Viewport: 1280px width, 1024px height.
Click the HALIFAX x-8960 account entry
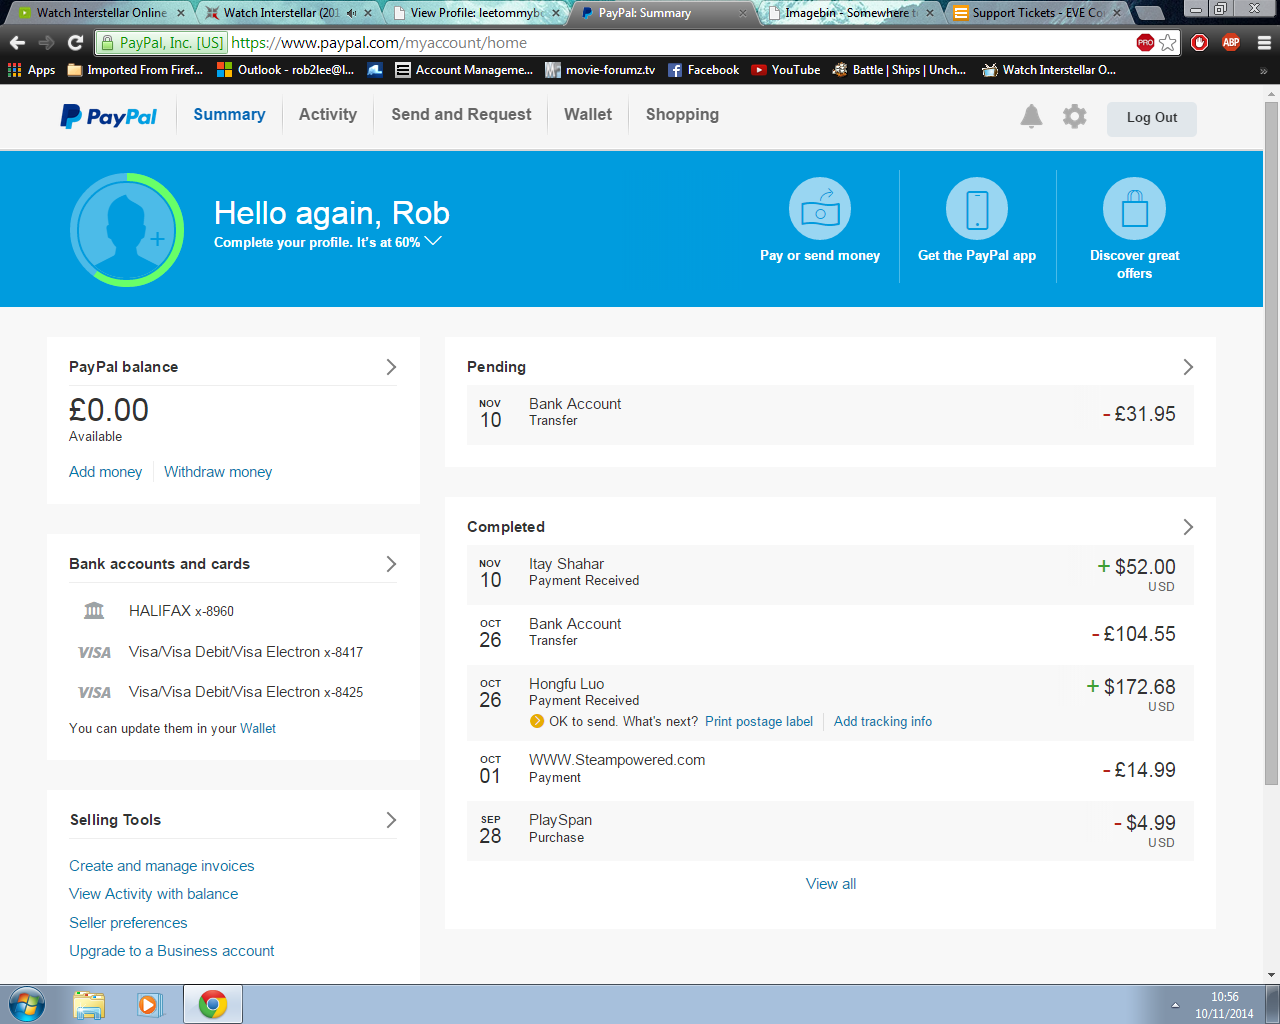(x=182, y=611)
